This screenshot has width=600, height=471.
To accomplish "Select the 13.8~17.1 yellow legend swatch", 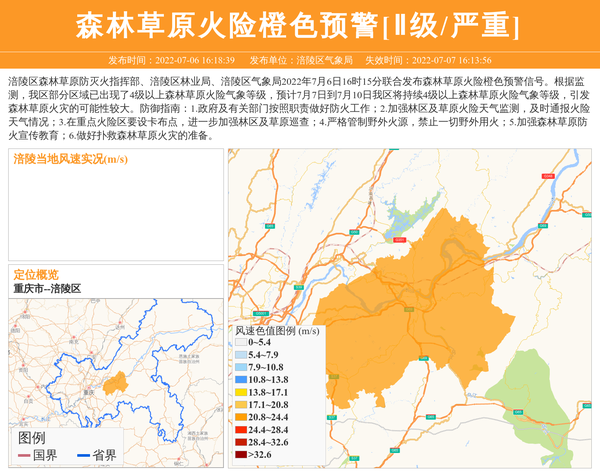I will [x=240, y=393].
